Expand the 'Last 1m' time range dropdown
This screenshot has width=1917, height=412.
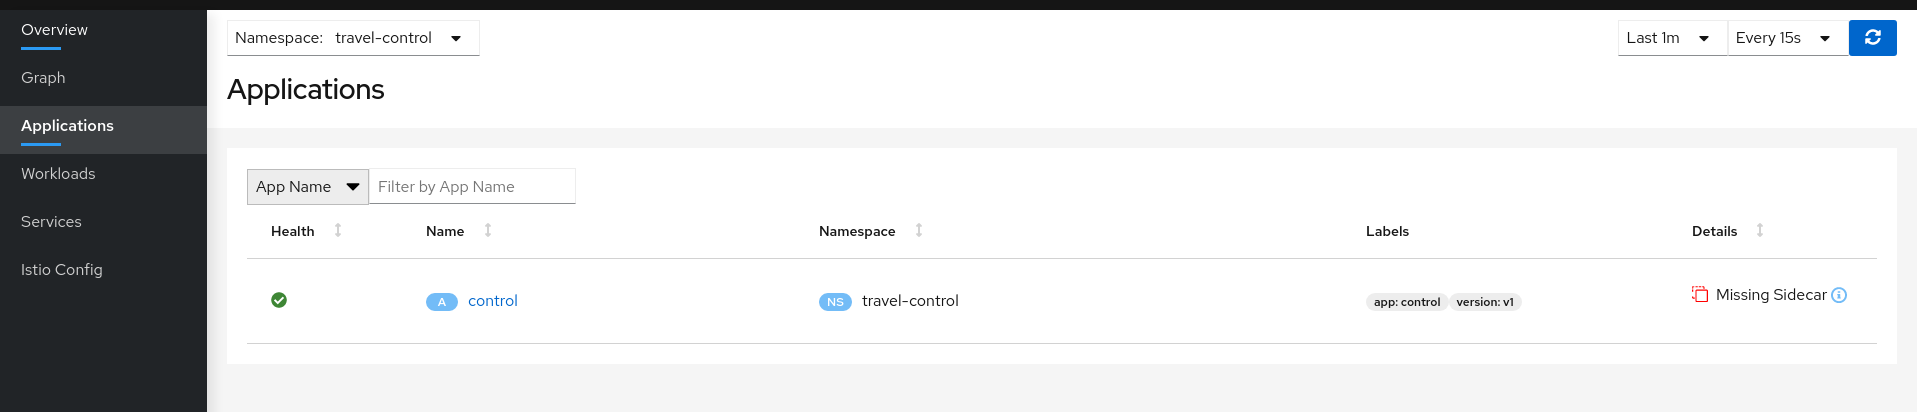click(x=1671, y=38)
